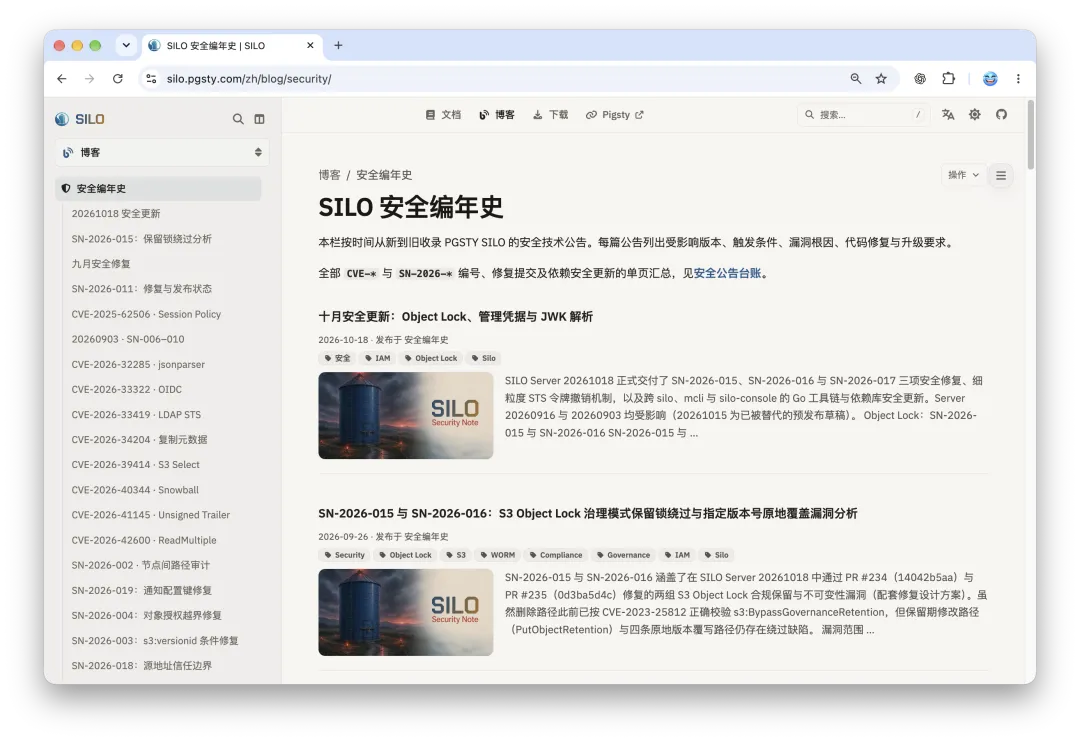The height and width of the screenshot is (742, 1080).
Task: Toggle theme via sun icon
Action: (x=975, y=115)
